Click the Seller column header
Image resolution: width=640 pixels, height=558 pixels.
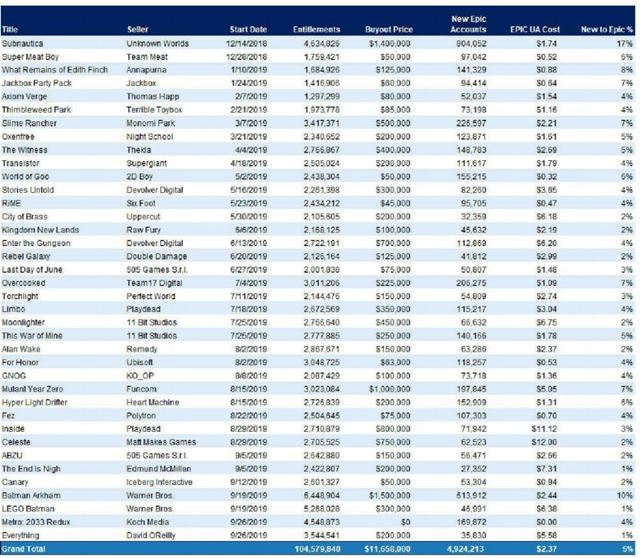click(140, 30)
